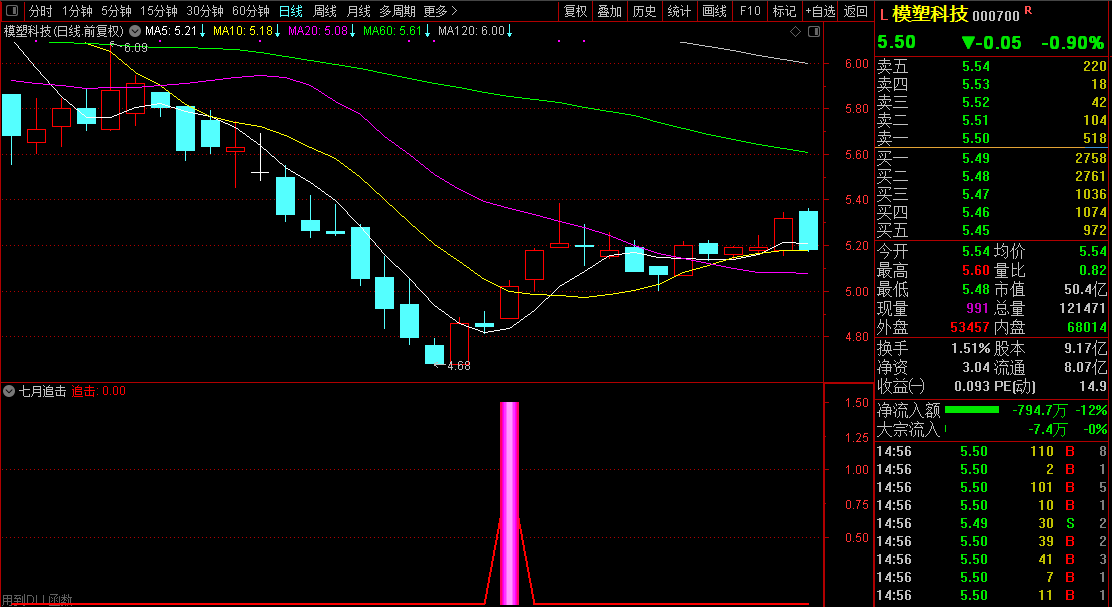The image size is (1112, 607).
Task: Open the 更多 periods menu
Action: [x=440, y=11]
